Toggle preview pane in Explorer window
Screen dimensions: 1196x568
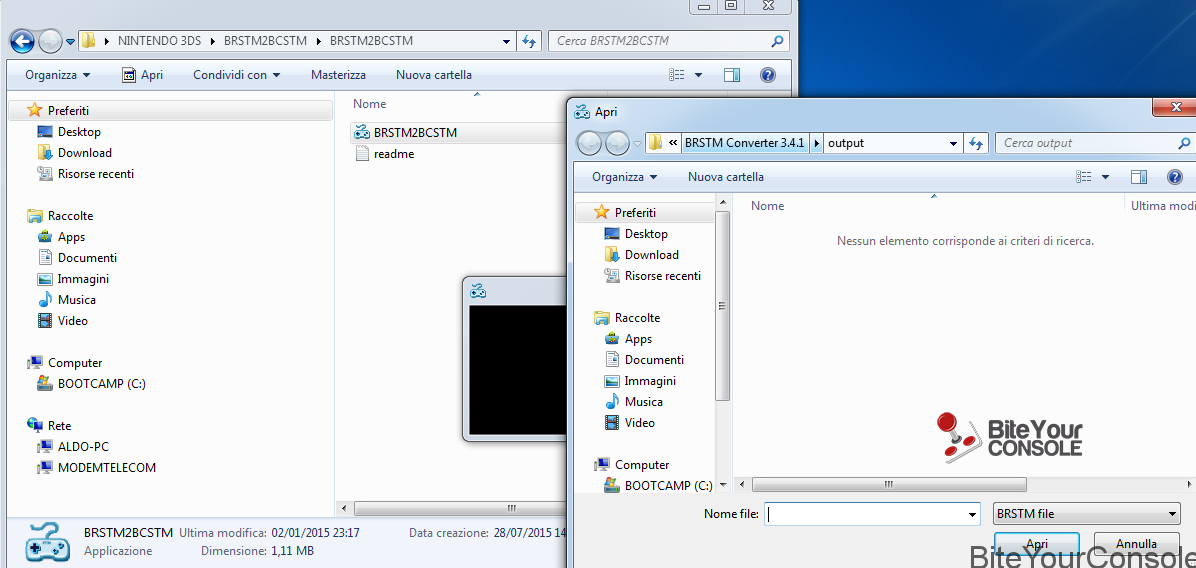point(732,75)
